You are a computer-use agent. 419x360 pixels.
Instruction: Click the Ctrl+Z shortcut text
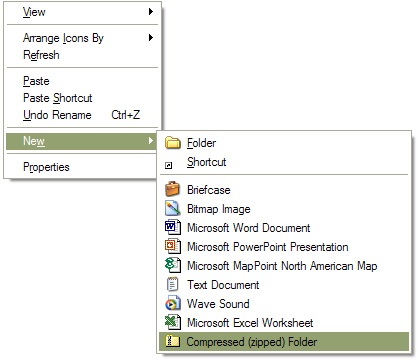(126, 115)
